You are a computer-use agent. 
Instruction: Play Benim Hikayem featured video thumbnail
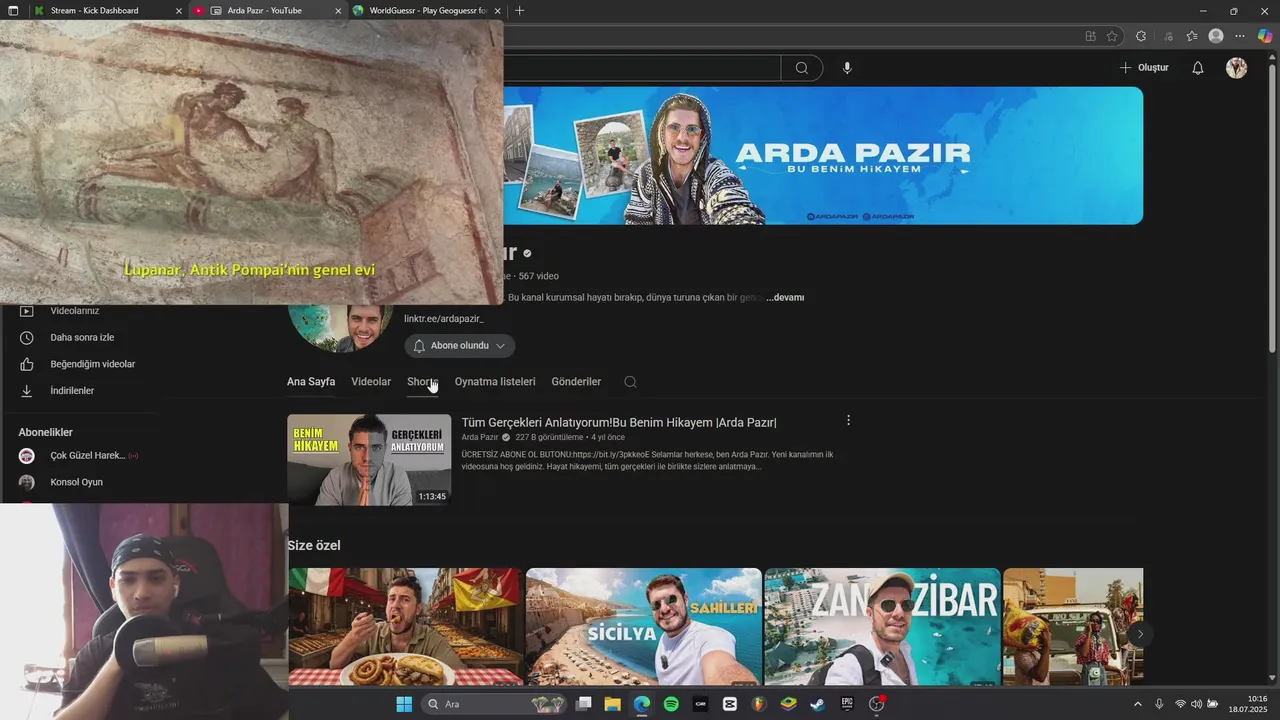coord(369,460)
